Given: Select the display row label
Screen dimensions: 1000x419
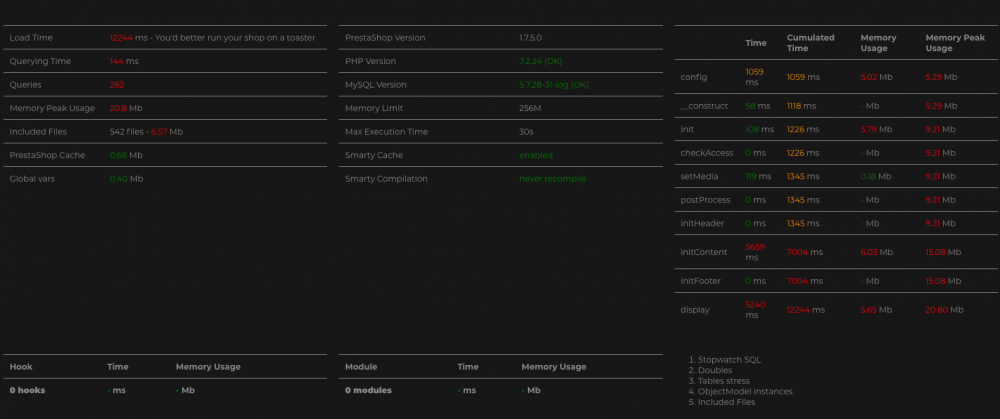Looking at the screenshot, I should click(x=695, y=310).
